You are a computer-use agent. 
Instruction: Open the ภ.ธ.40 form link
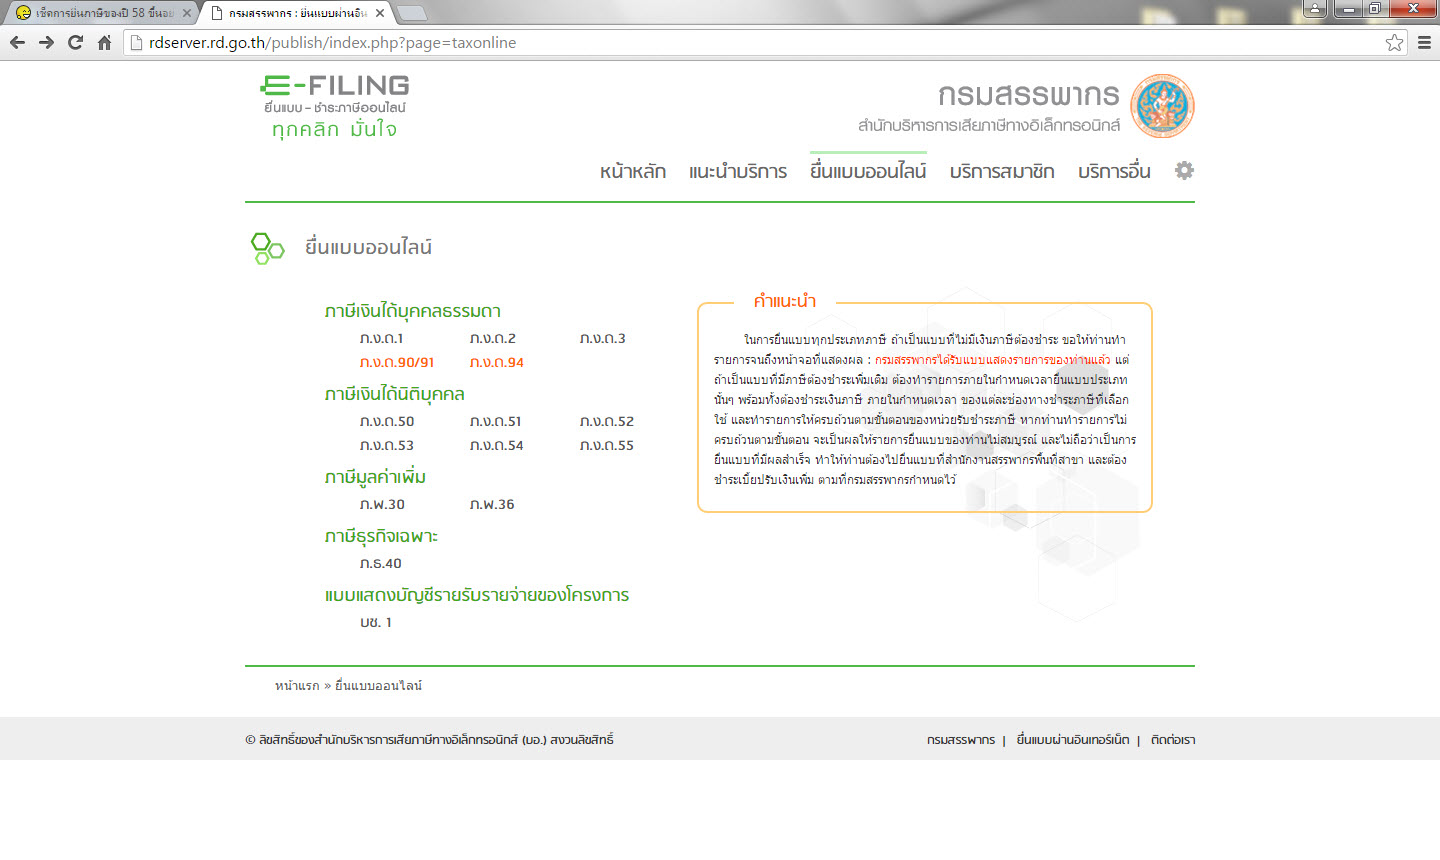point(381,563)
